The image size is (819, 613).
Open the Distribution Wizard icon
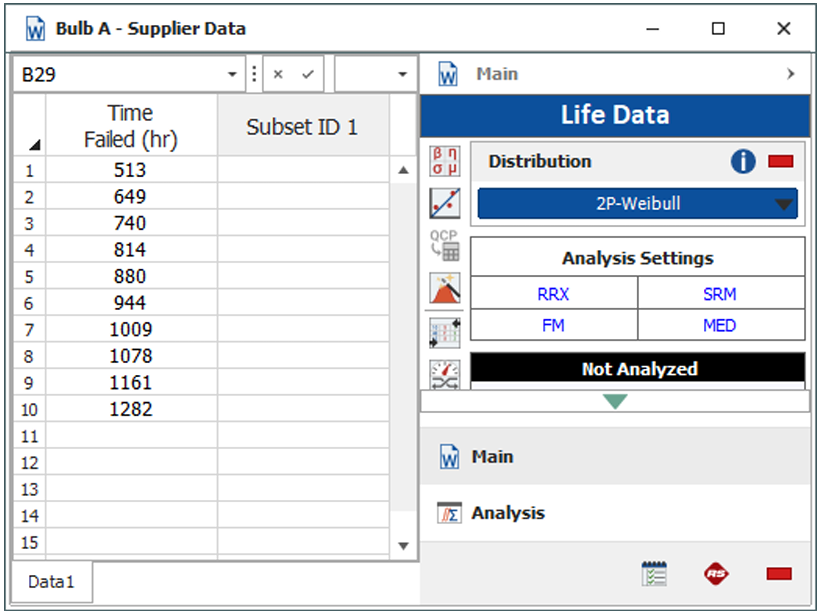coord(444,288)
